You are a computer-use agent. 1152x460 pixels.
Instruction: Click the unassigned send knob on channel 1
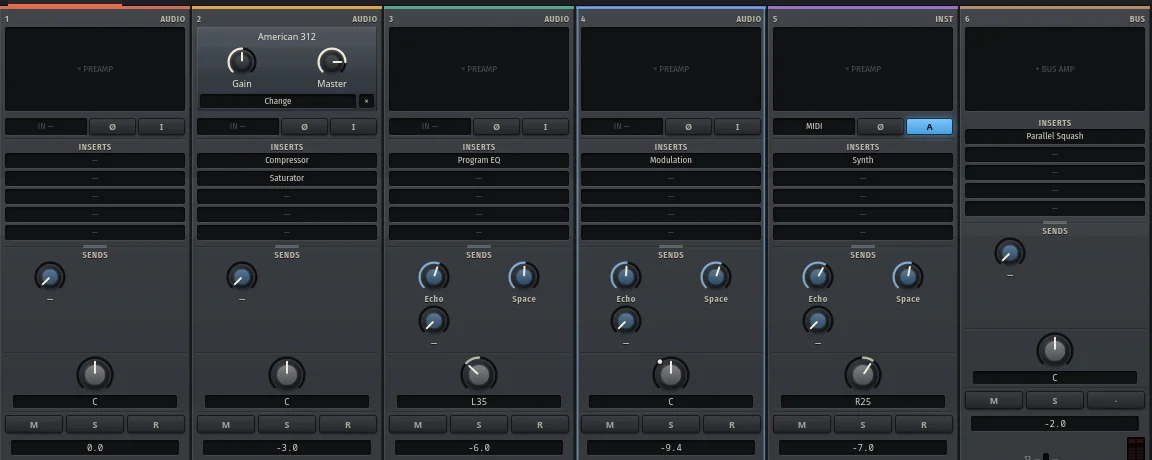pyautogui.click(x=50, y=277)
